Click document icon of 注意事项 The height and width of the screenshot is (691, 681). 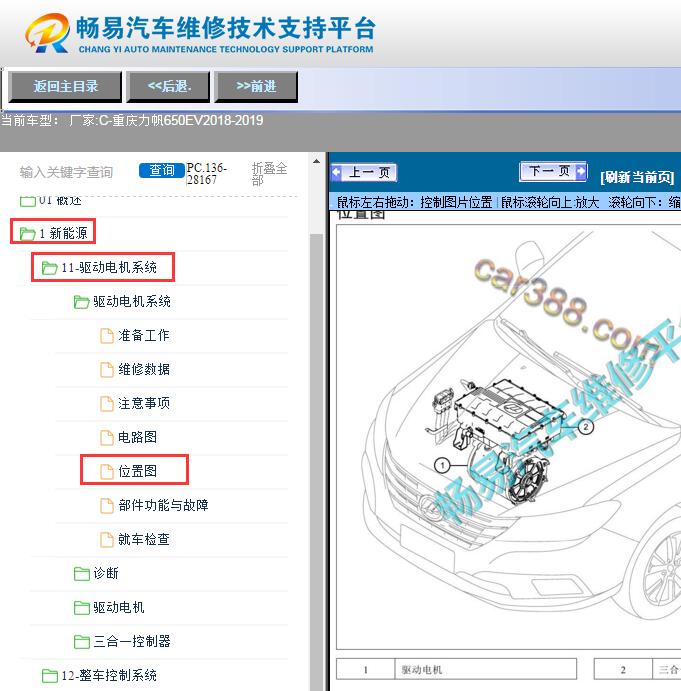pyautogui.click(x=107, y=404)
